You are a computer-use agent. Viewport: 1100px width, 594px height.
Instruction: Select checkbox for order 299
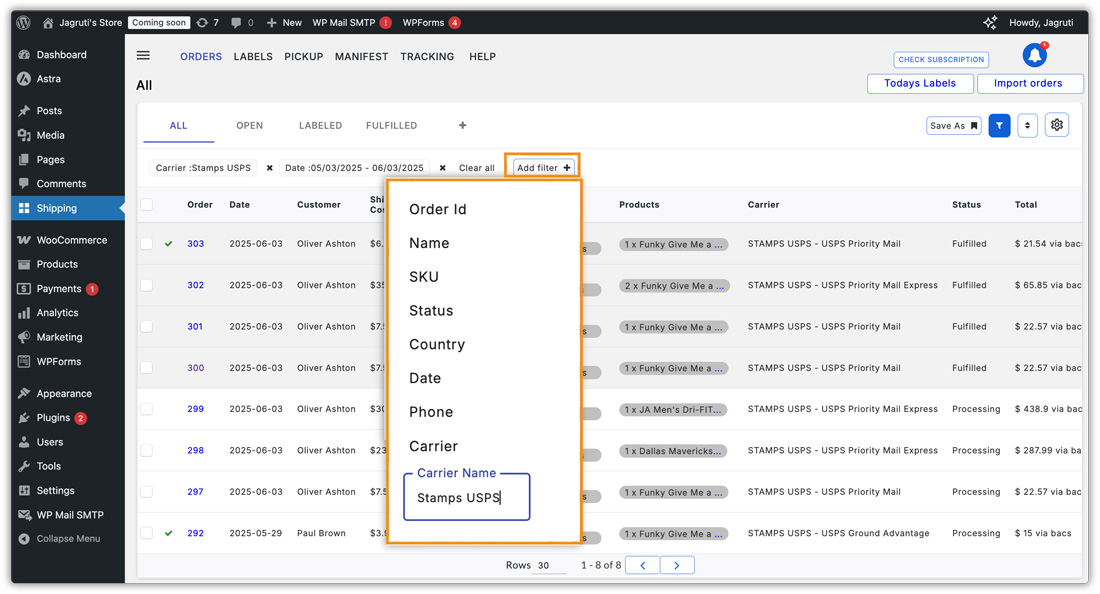click(x=147, y=409)
